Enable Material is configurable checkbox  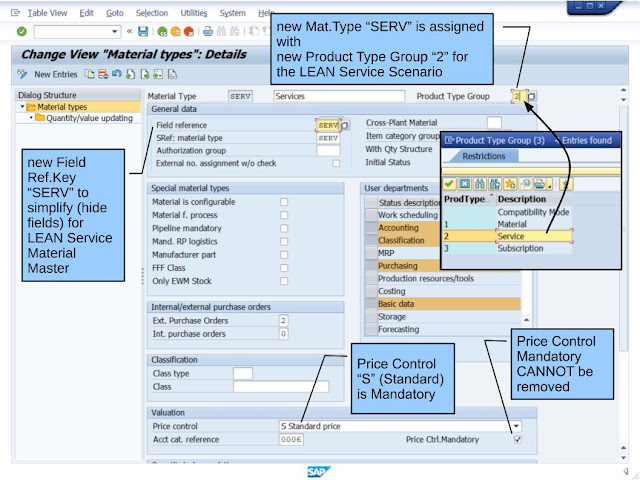point(284,202)
